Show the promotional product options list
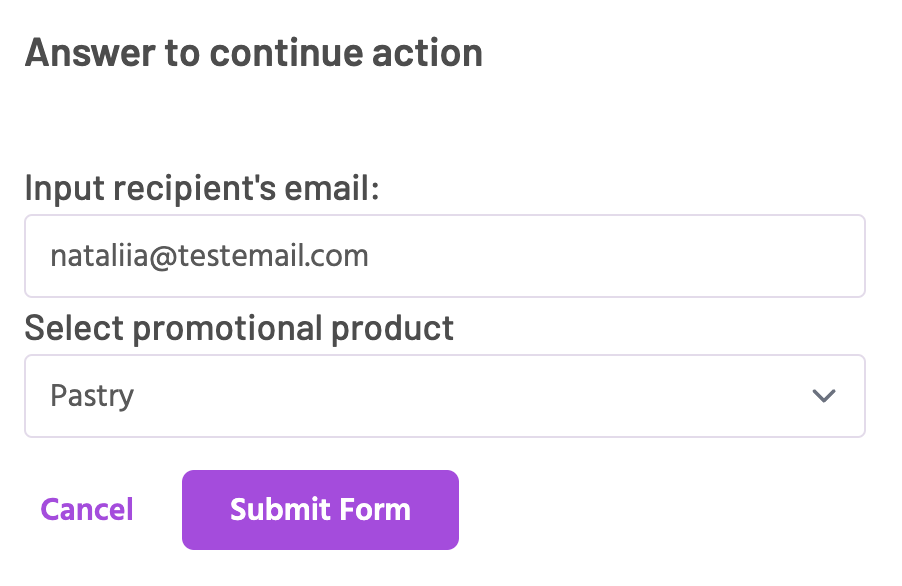 444,396
